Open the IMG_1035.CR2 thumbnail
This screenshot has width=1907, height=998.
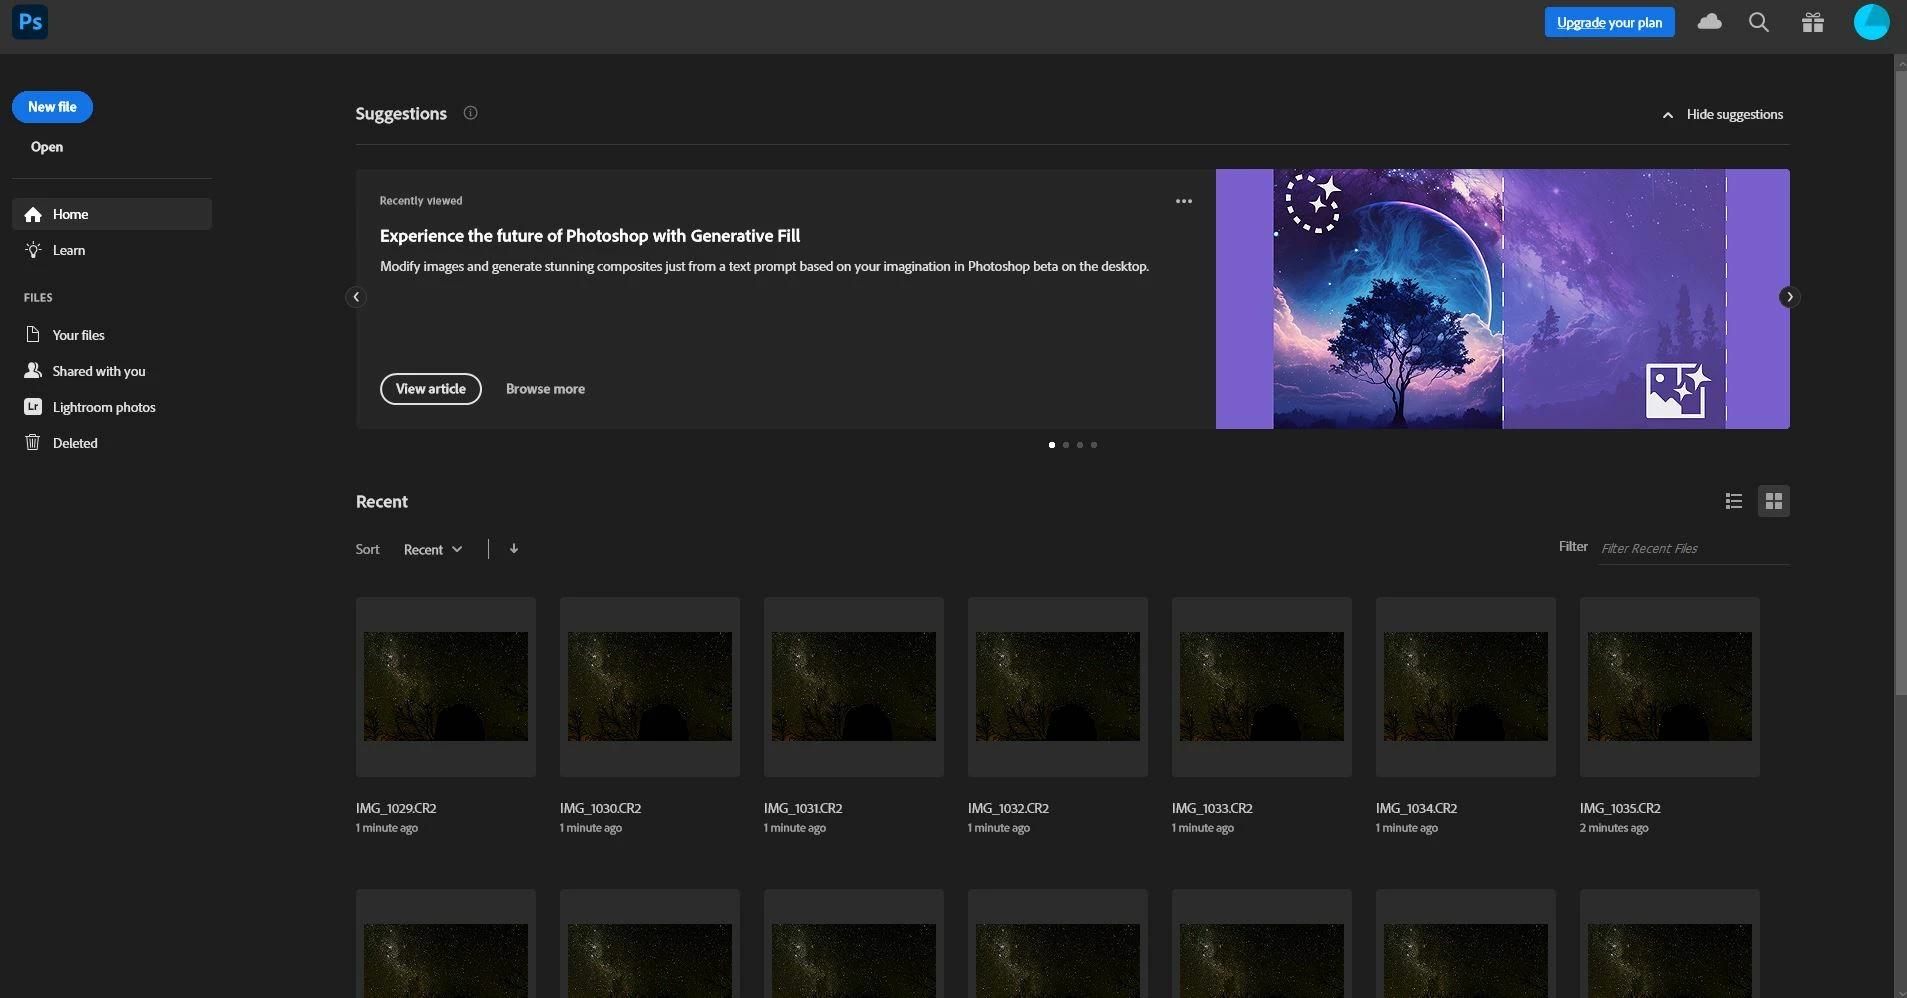point(1670,687)
